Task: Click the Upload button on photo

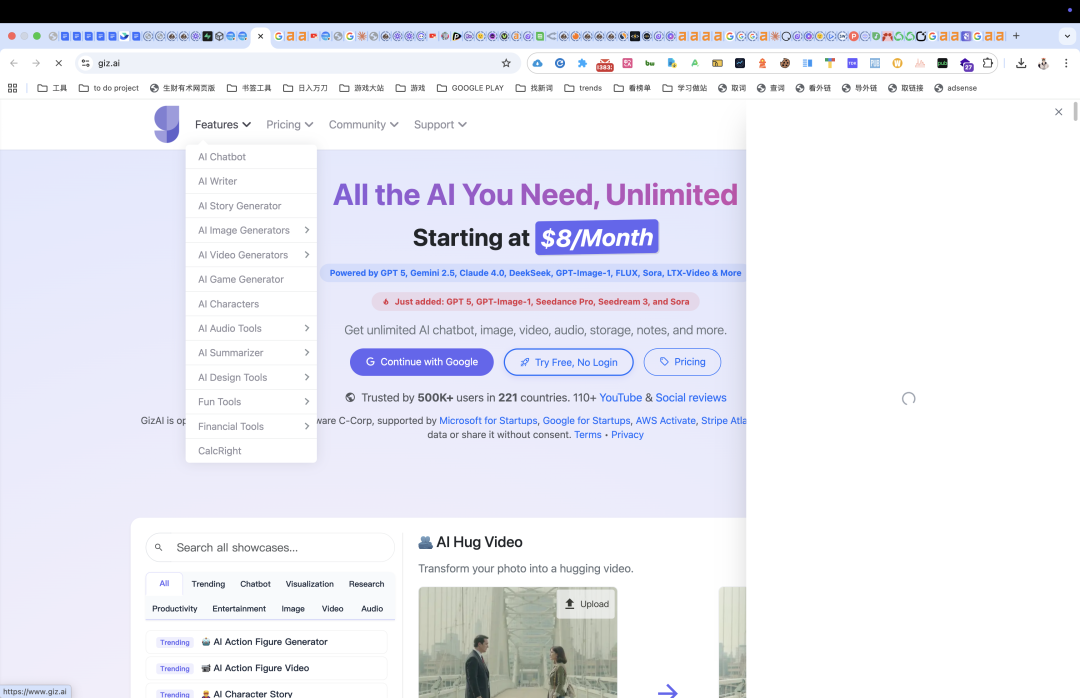Action: coord(587,604)
